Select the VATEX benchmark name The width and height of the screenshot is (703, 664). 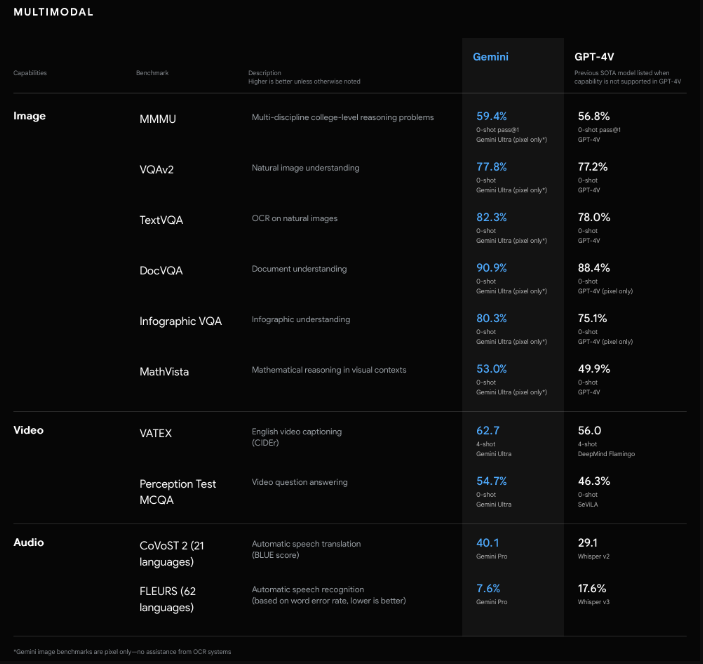click(156, 434)
